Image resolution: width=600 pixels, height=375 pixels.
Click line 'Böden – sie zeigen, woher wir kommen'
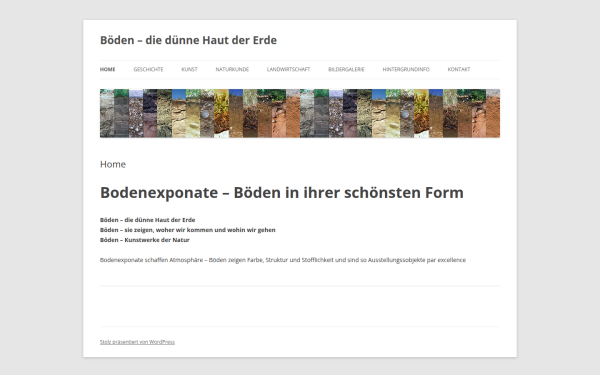[x=188, y=230]
